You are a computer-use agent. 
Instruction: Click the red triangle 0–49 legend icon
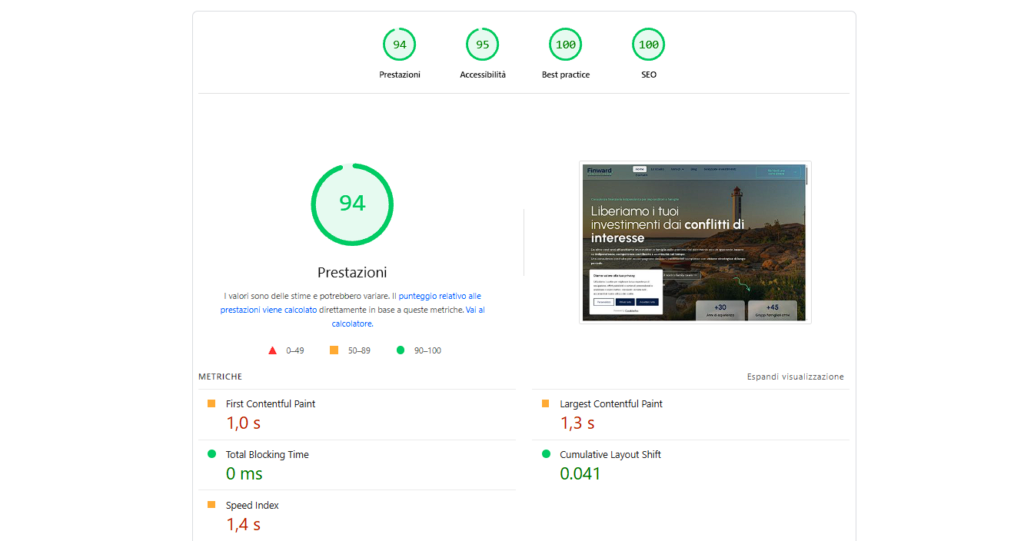click(272, 350)
